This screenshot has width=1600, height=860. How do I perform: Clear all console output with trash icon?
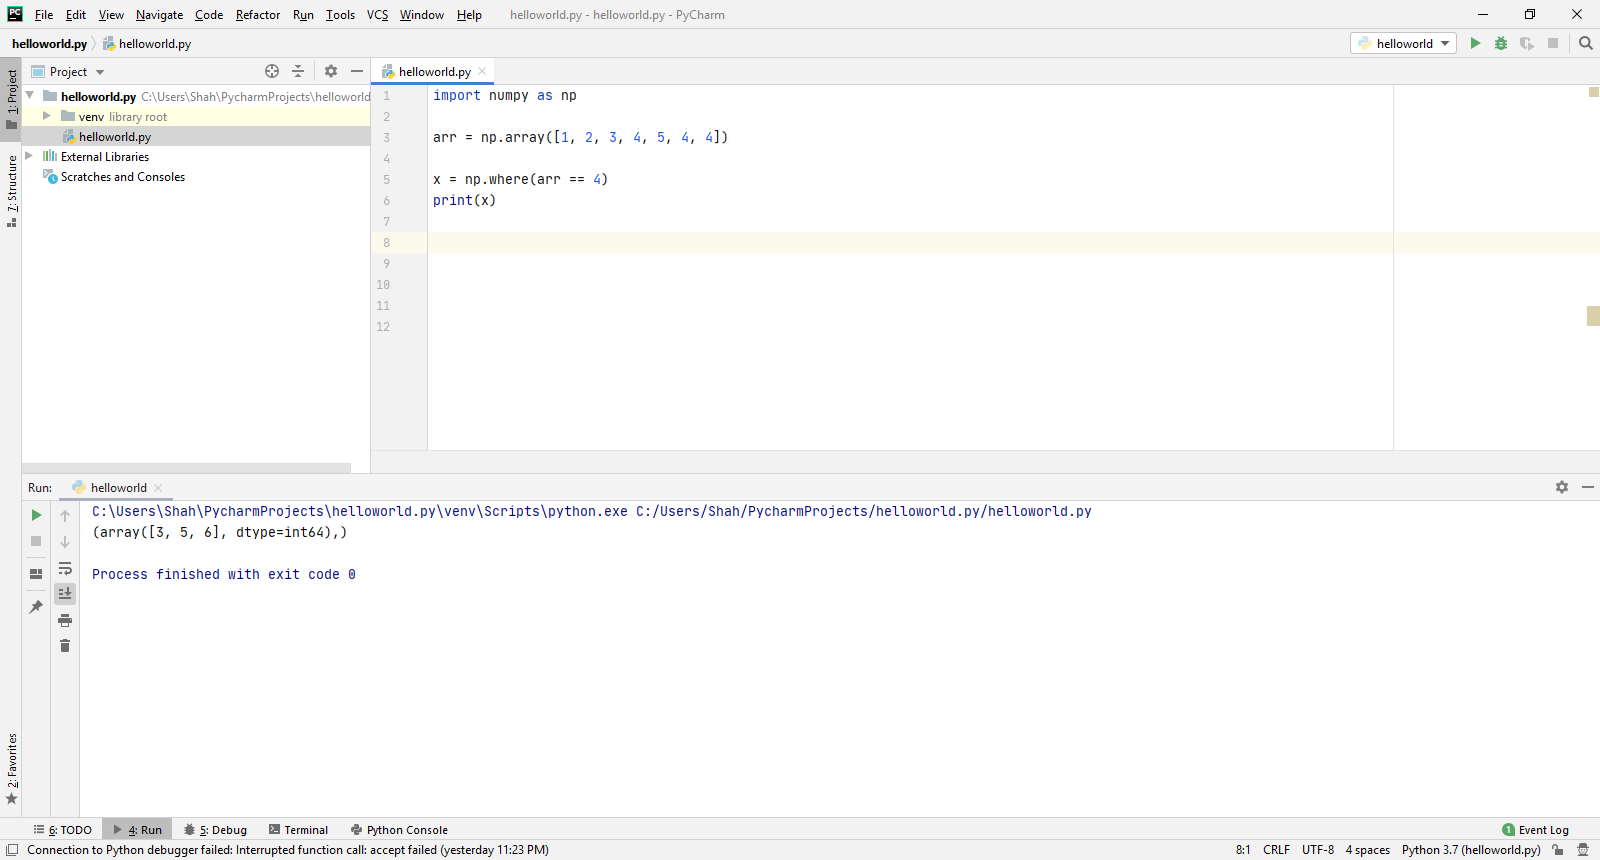pos(65,646)
